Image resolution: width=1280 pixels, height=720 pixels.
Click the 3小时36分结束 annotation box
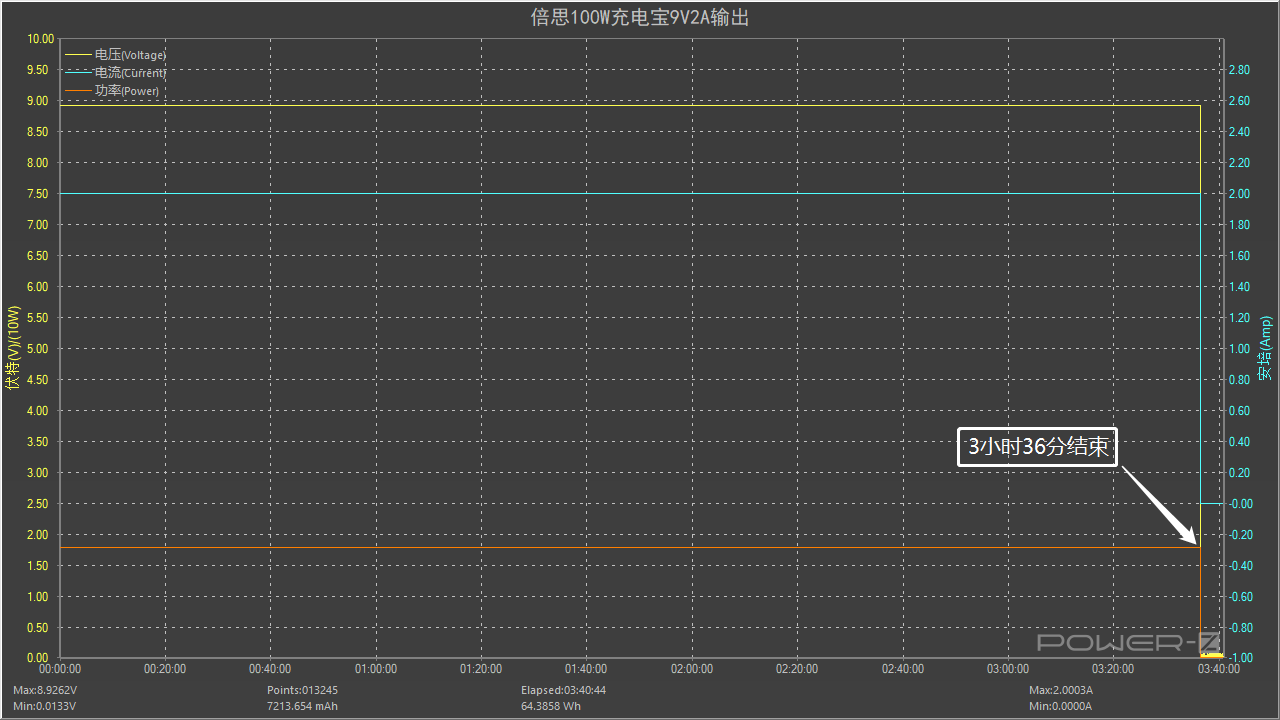coord(1037,447)
